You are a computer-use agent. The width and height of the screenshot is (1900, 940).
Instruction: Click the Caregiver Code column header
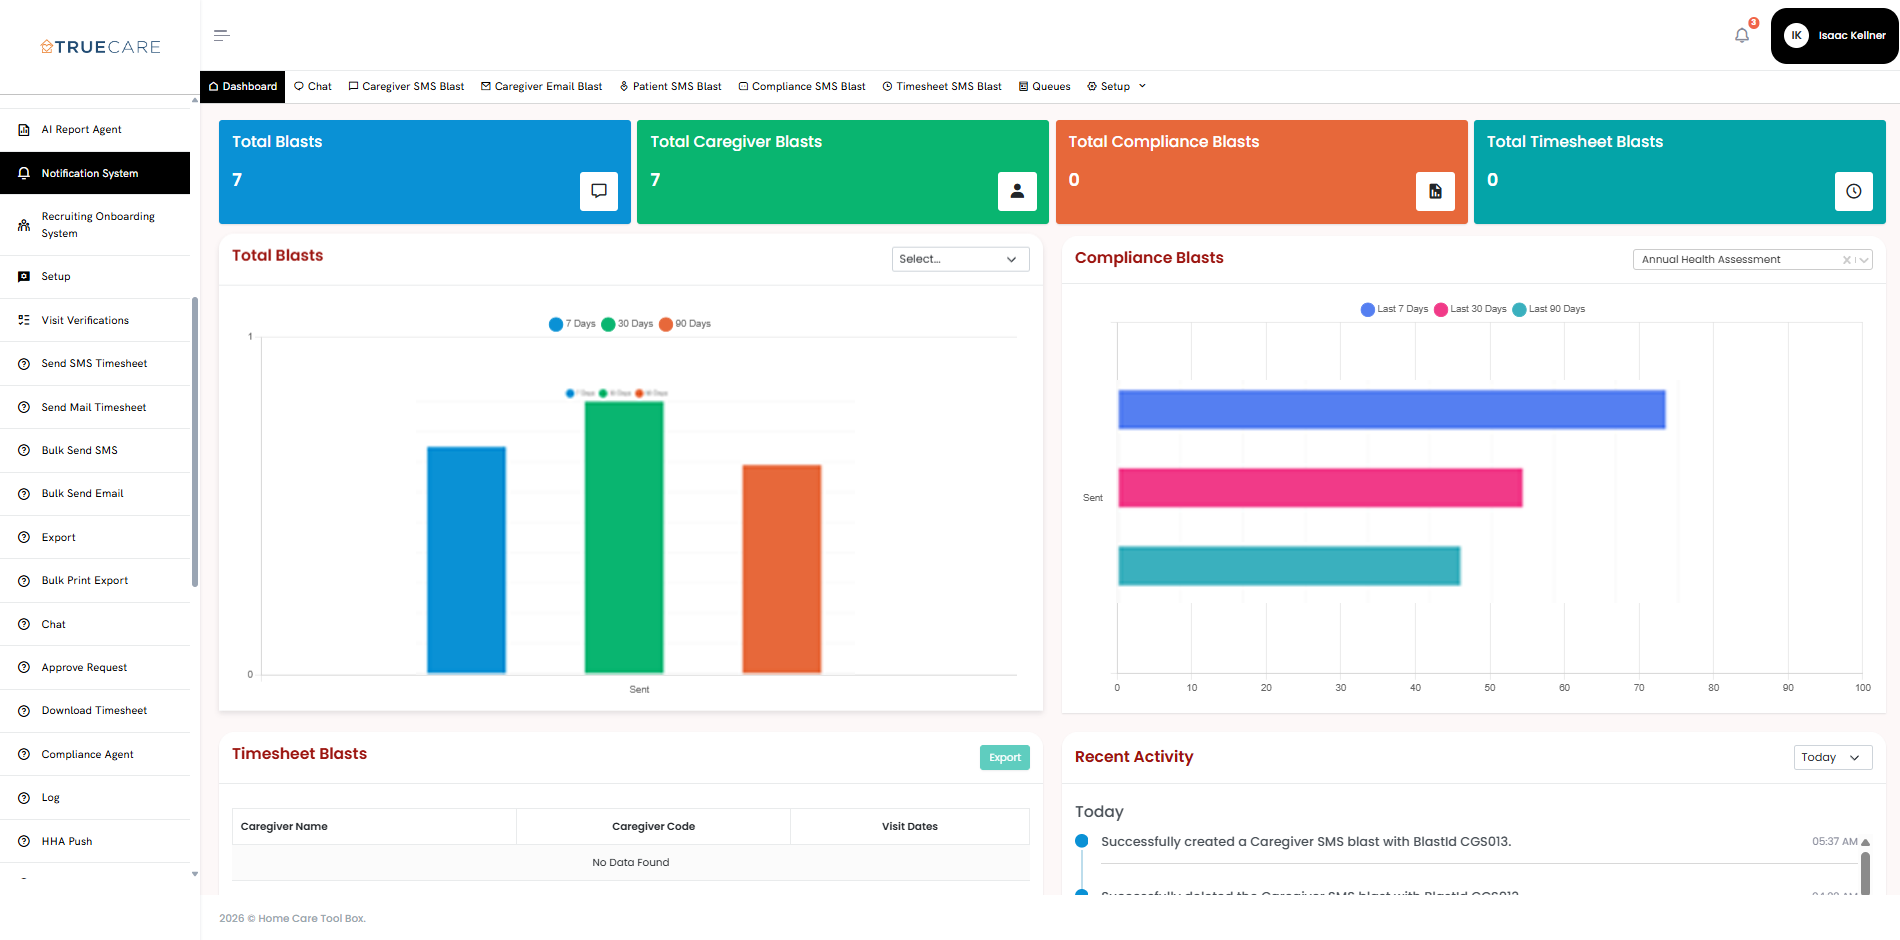653,827
